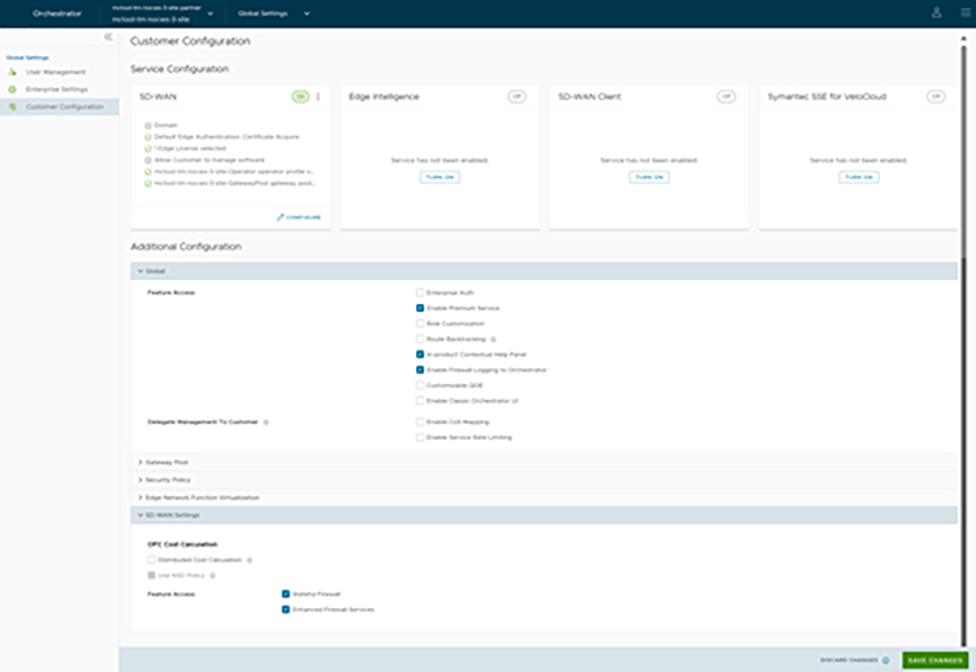This screenshot has height=672, width=976.
Task: Click info icon beside Delegate Management To Customer
Action: coord(265,422)
